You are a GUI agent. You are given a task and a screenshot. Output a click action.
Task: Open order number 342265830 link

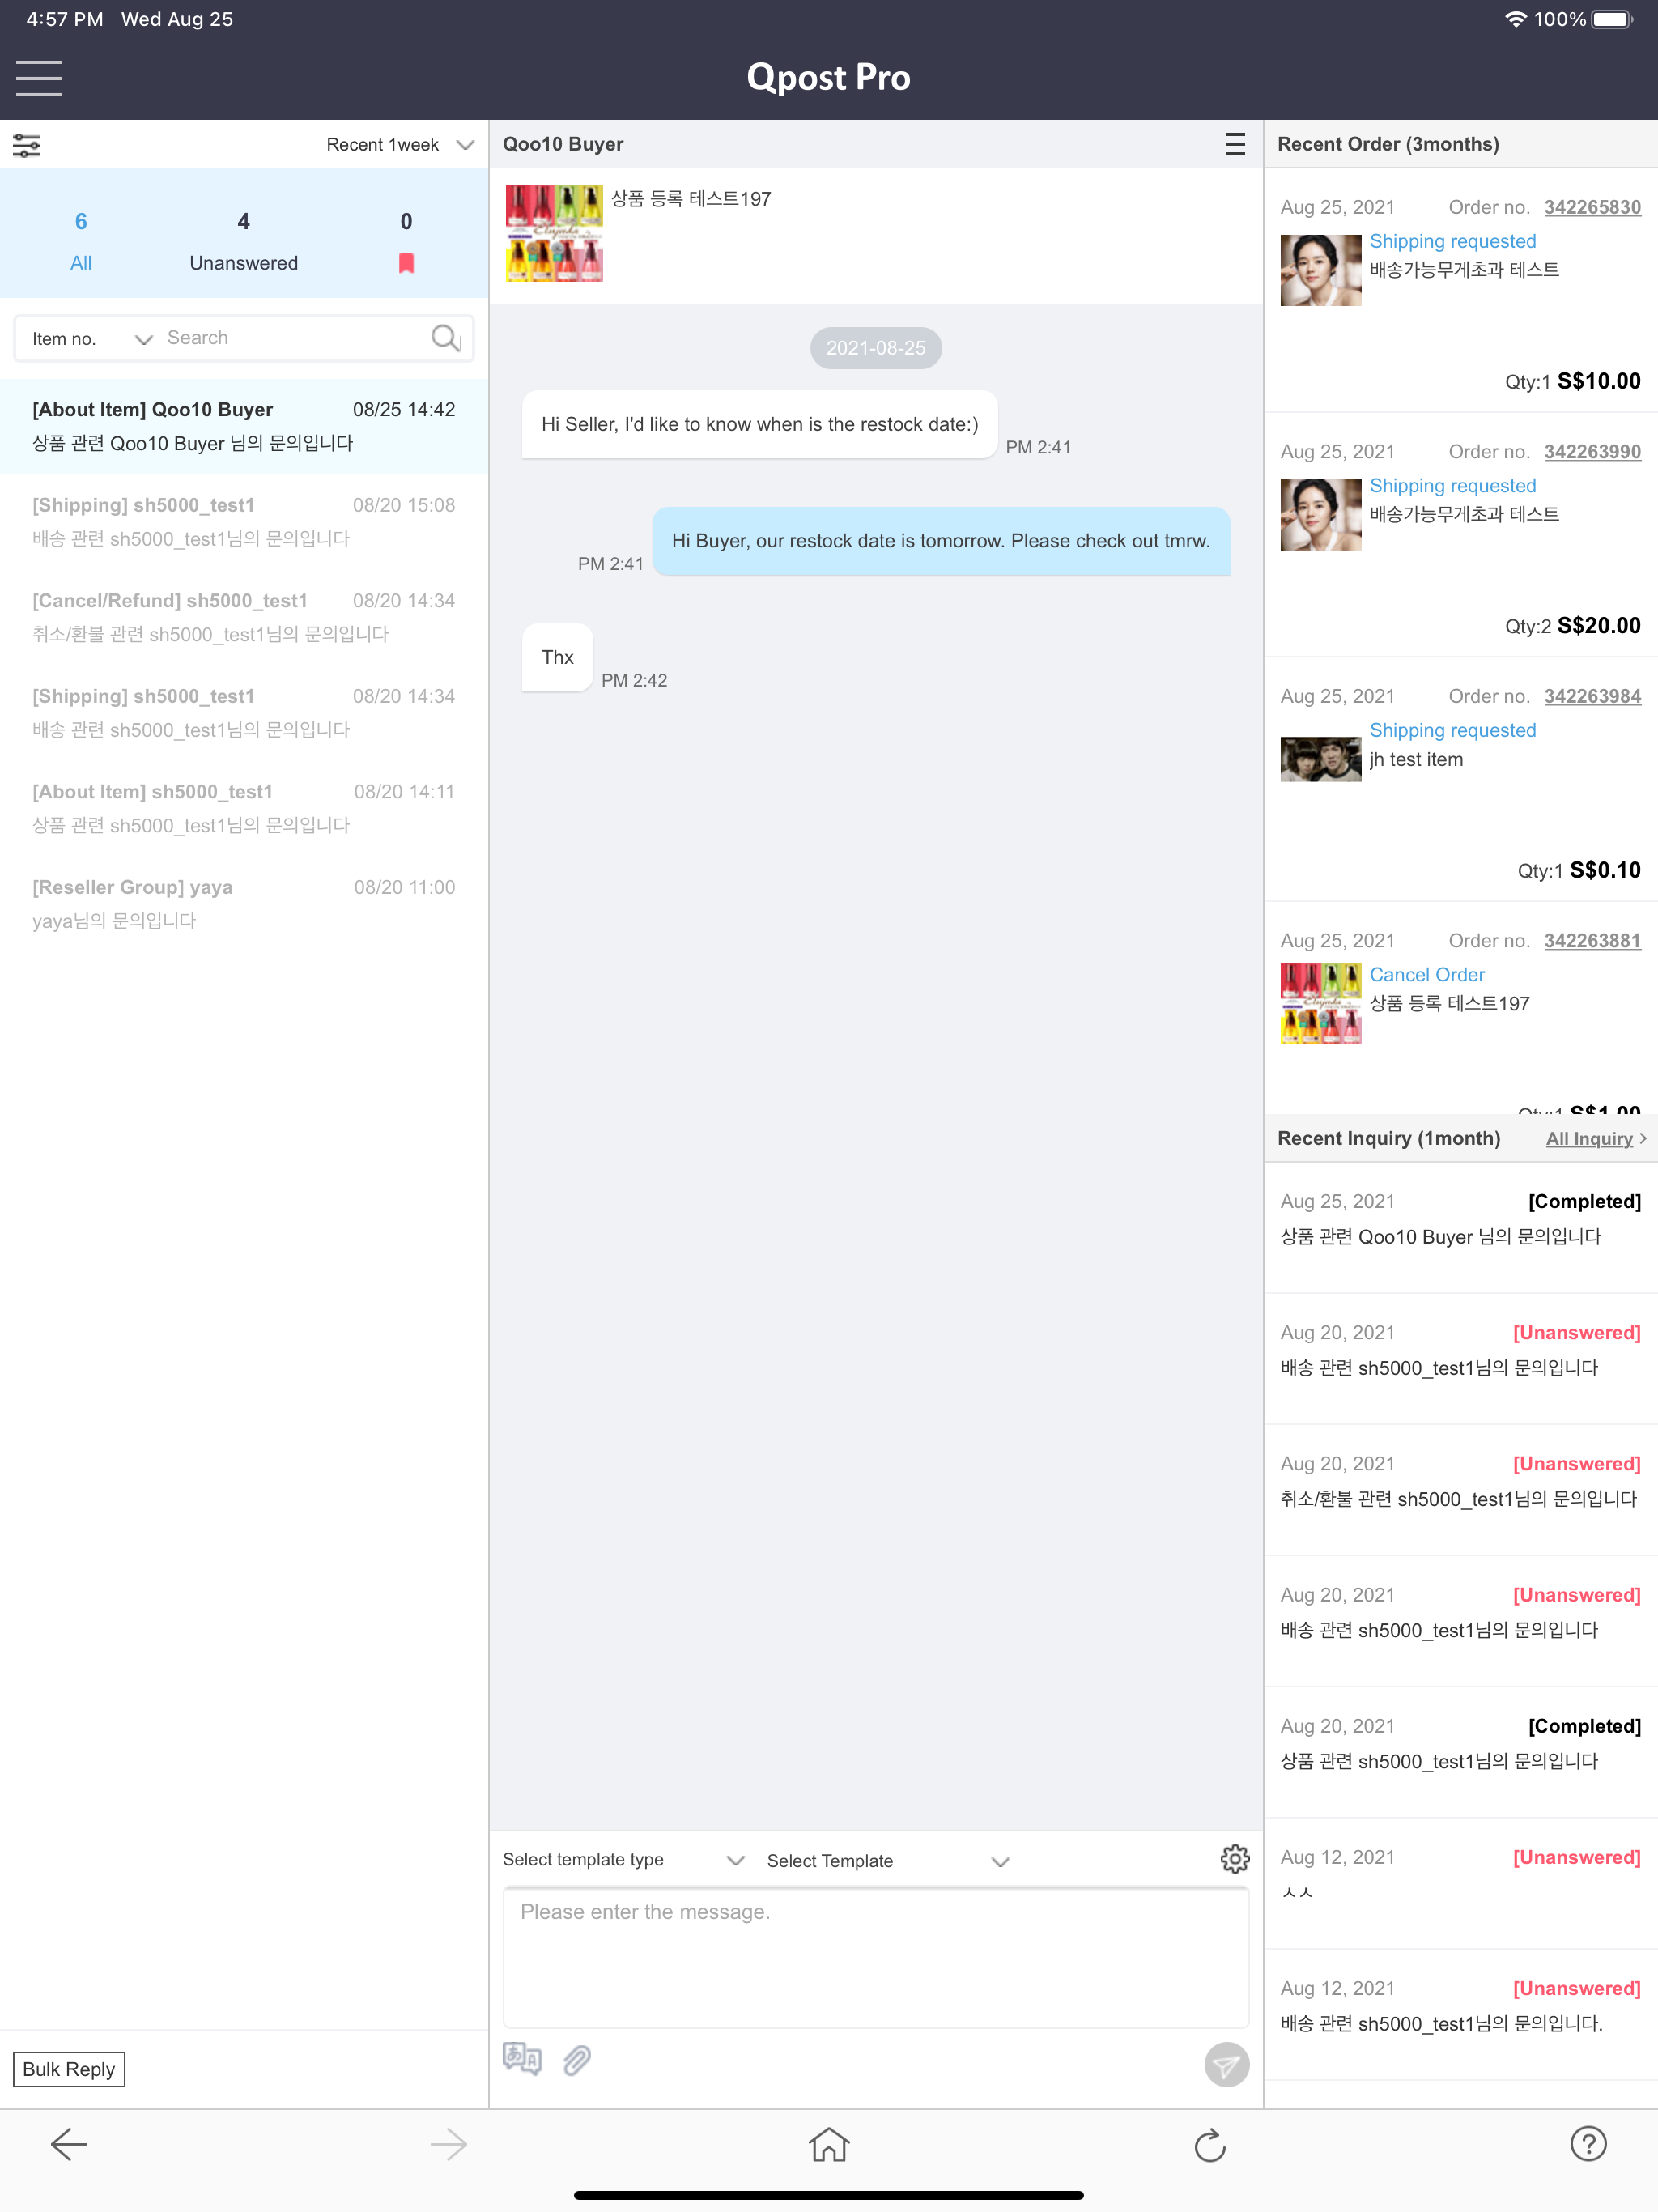1592,207
